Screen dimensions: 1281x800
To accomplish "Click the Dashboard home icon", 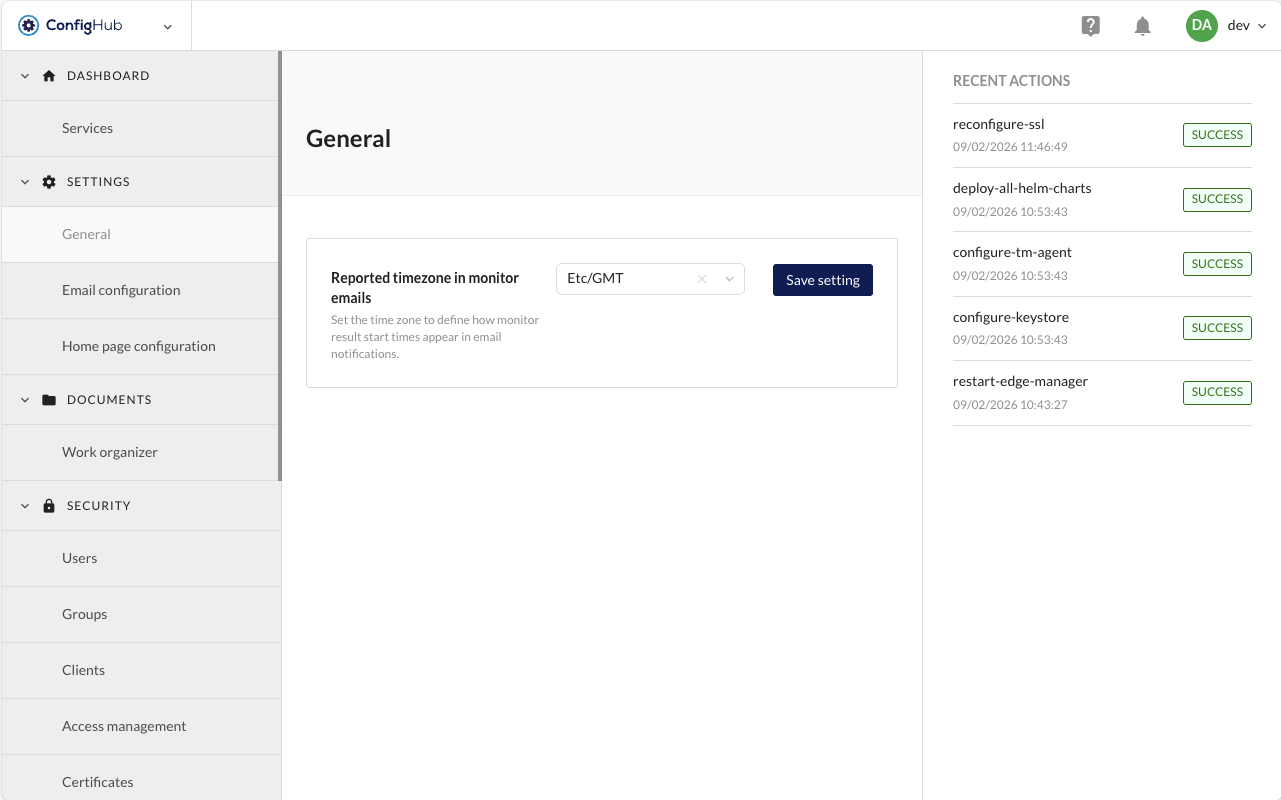I will (49, 76).
